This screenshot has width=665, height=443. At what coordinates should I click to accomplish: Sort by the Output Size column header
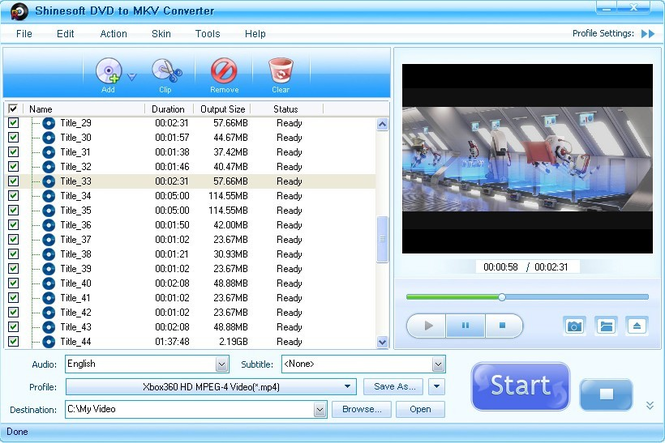click(222, 109)
